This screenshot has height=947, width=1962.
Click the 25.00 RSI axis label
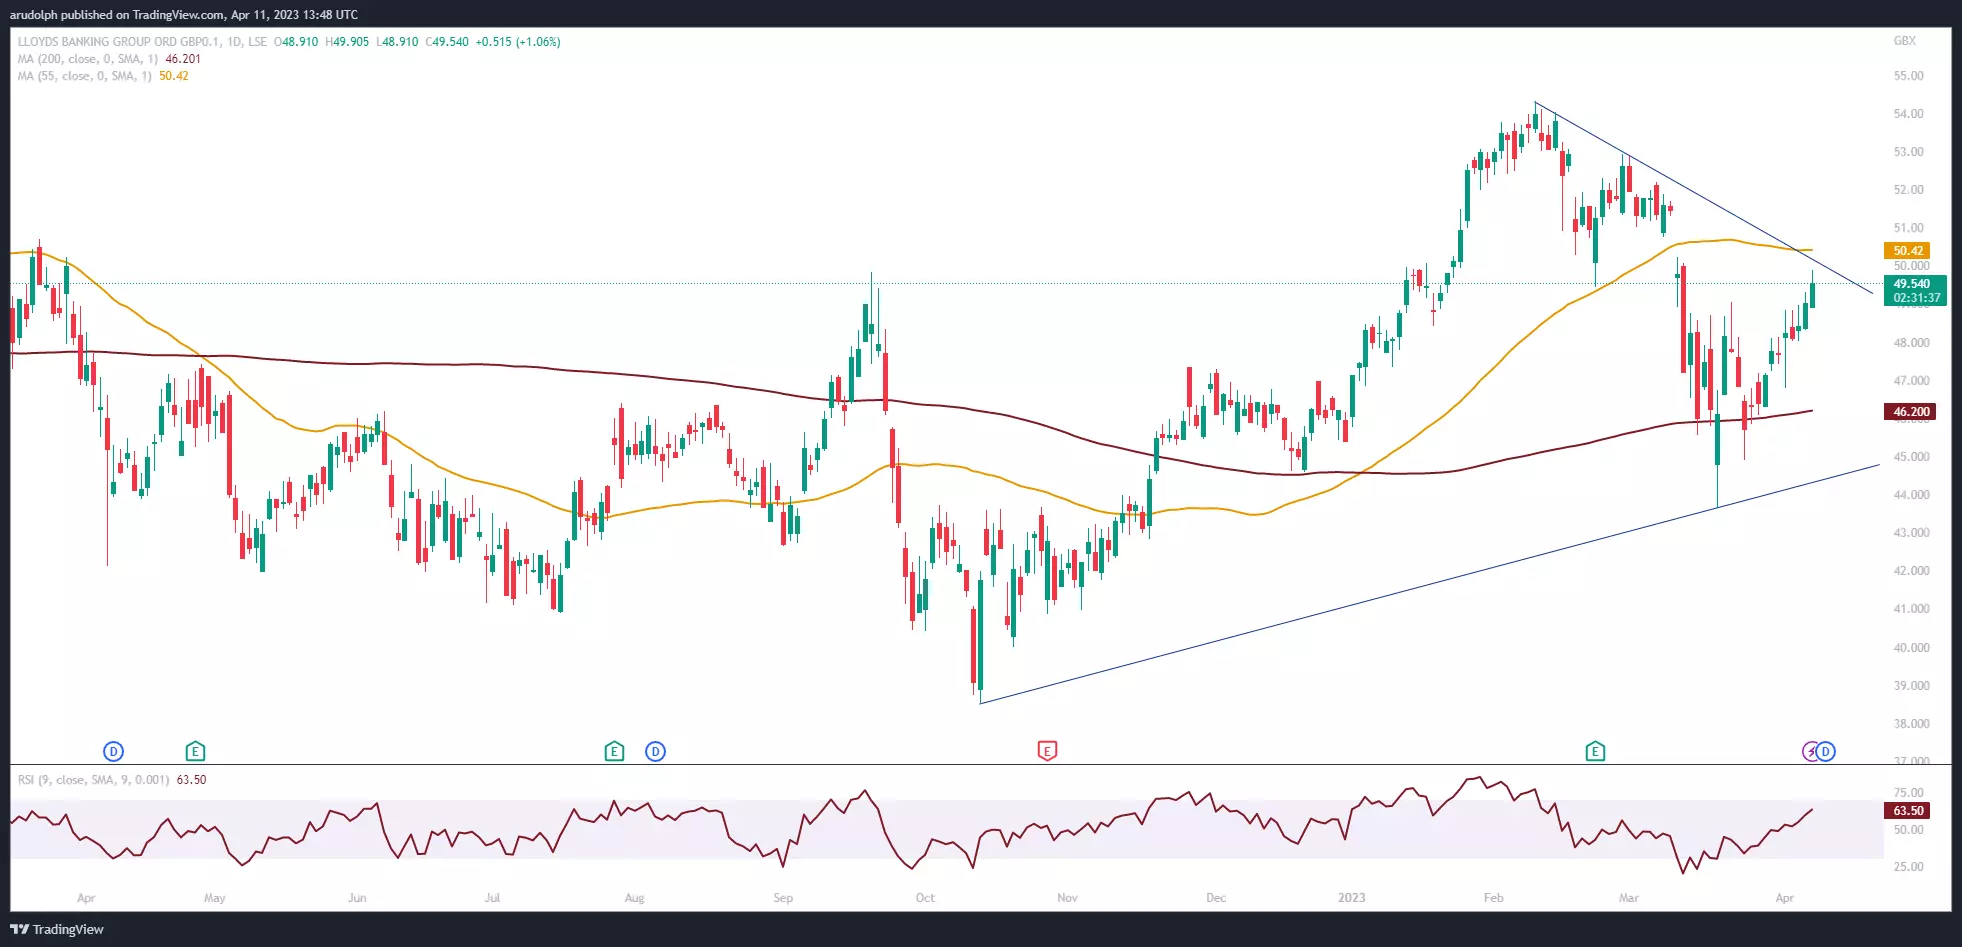tap(1908, 867)
